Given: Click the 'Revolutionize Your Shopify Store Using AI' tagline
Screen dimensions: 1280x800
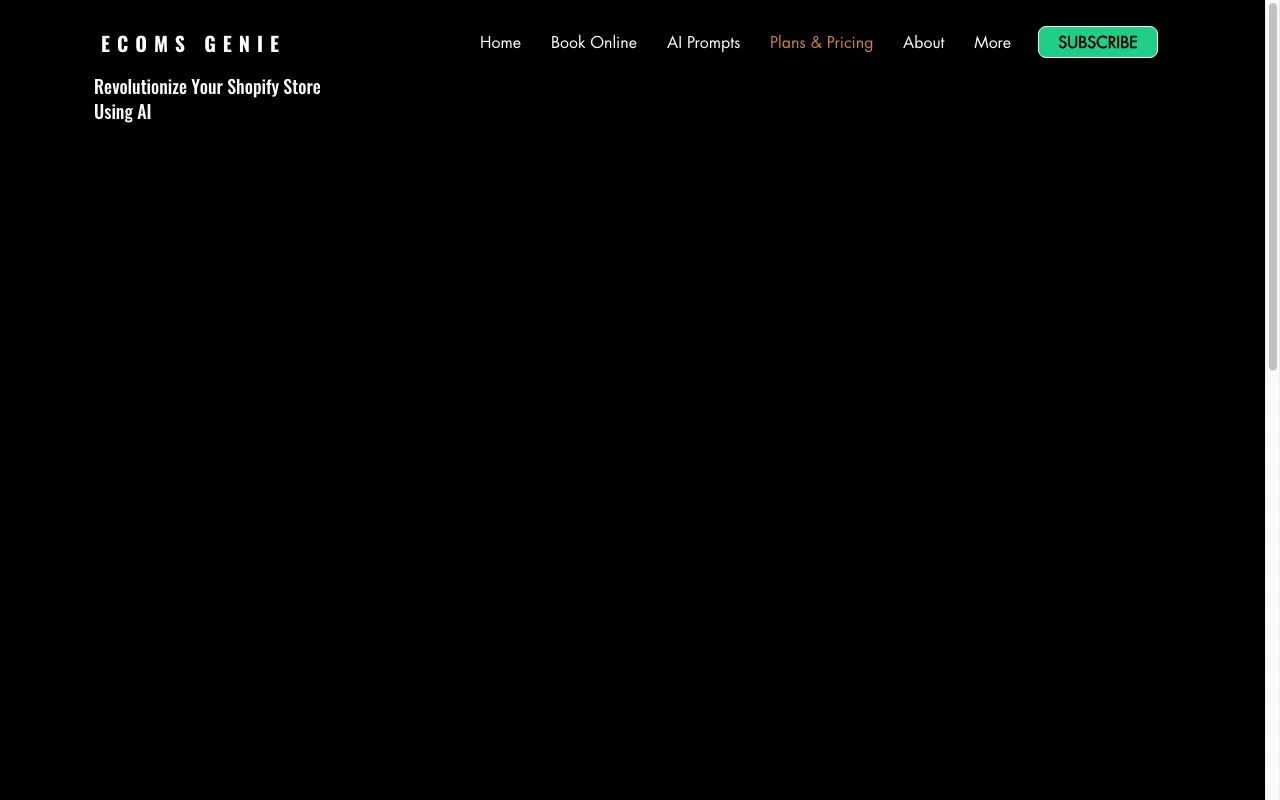Looking at the screenshot, I should pyautogui.click(x=207, y=99).
